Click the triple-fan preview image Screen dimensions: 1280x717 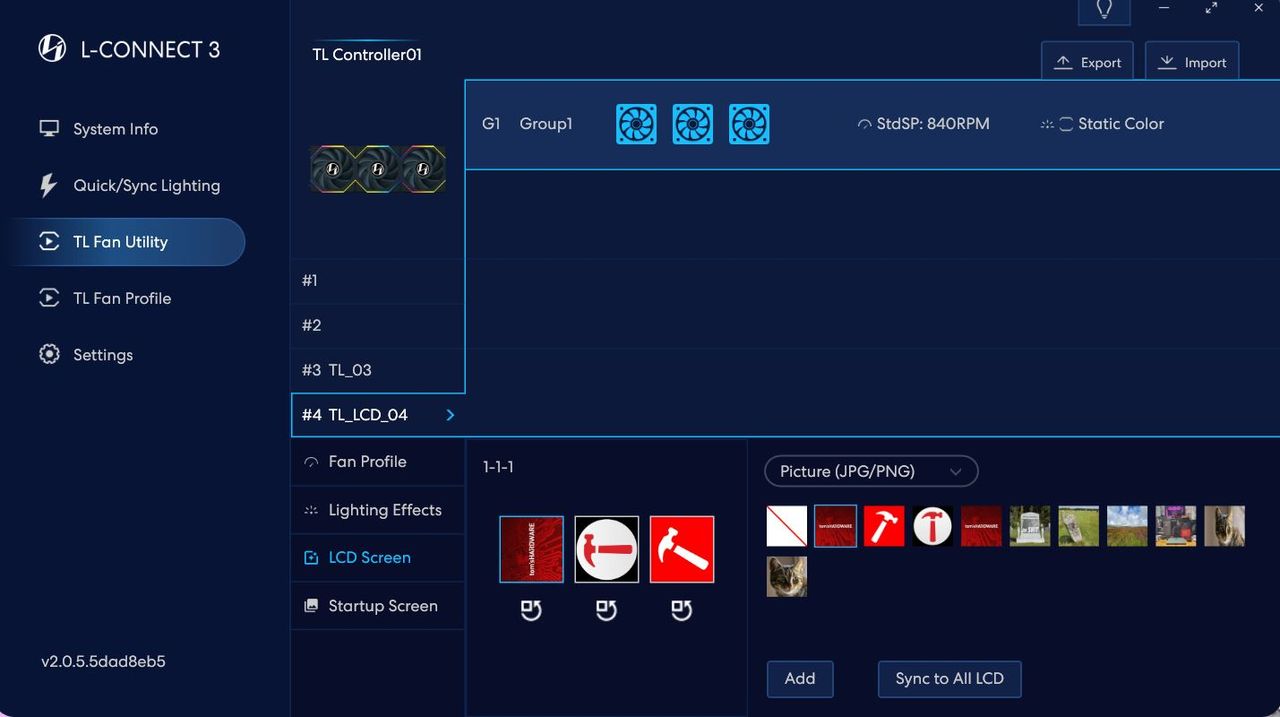click(377, 169)
